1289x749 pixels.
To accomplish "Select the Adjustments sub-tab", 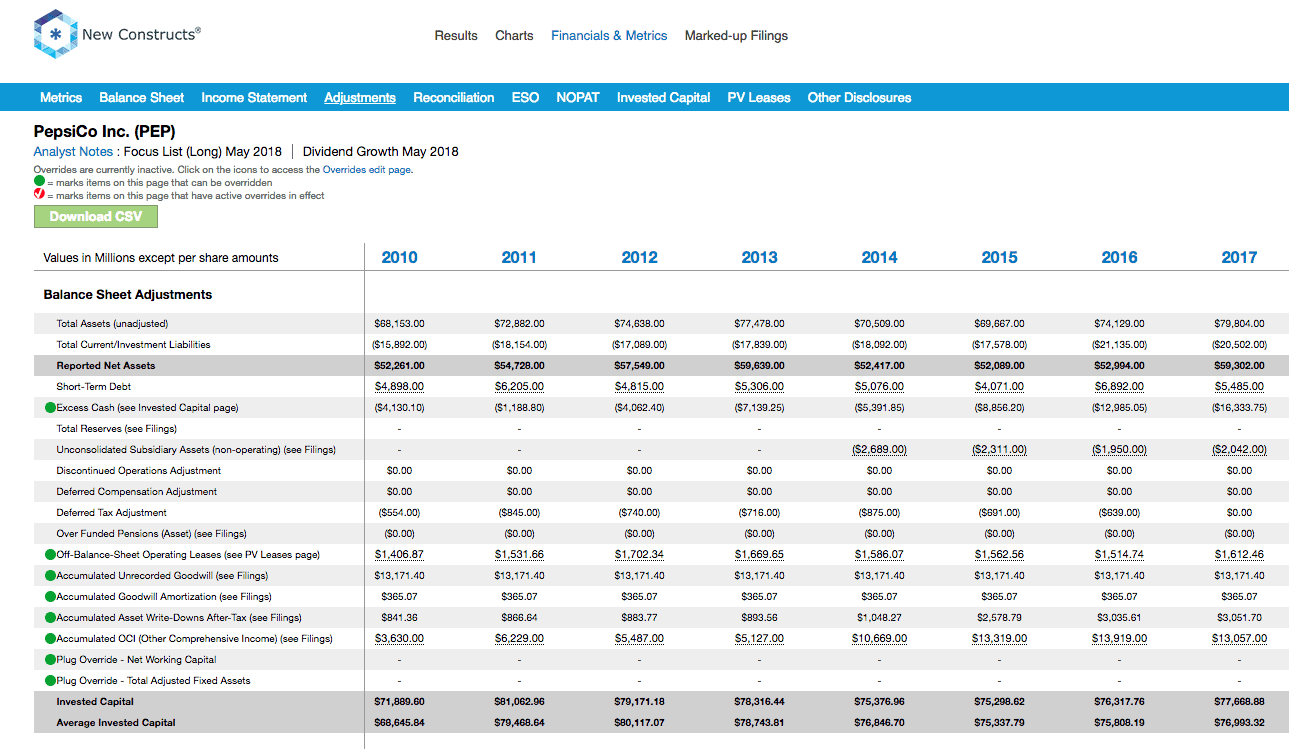I will pos(360,98).
